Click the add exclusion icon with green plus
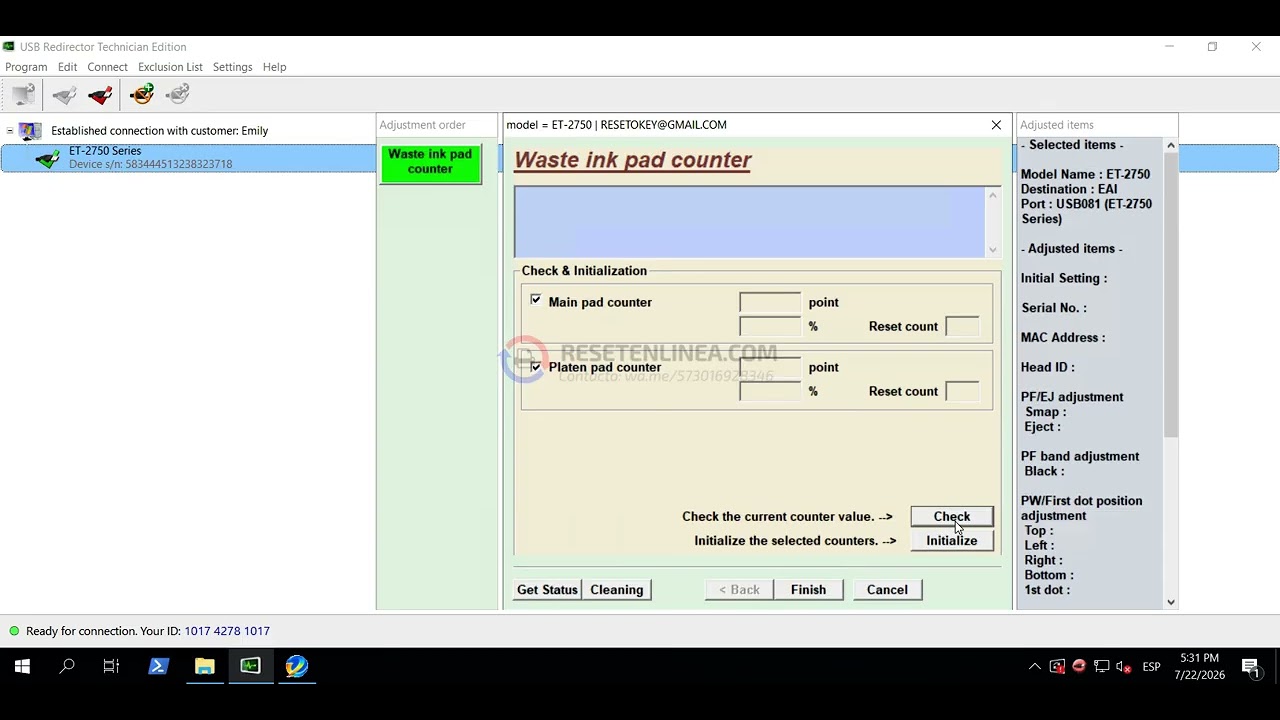The image size is (1280, 720). (x=142, y=95)
